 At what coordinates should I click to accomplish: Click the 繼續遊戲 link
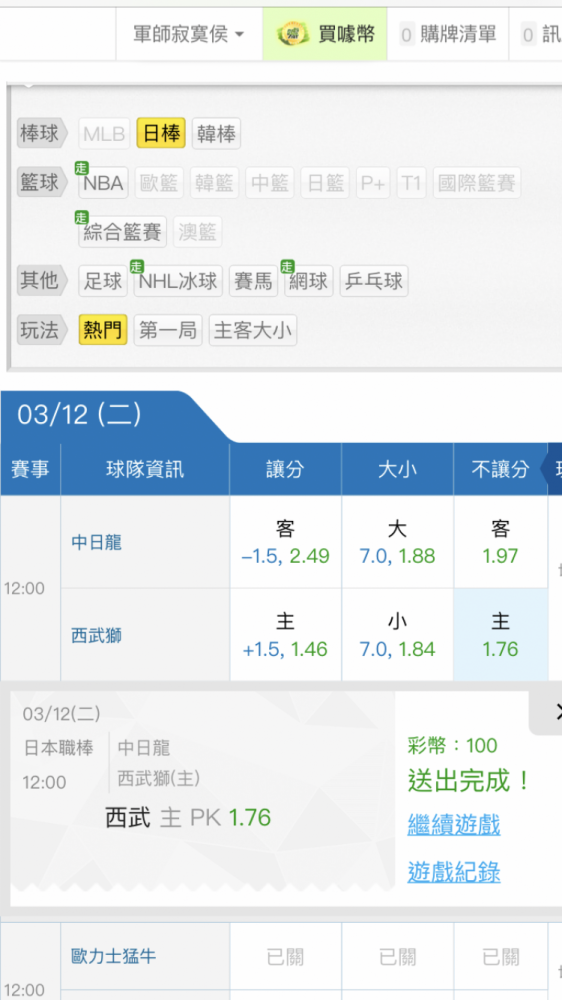pyautogui.click(x=454, y=825)
